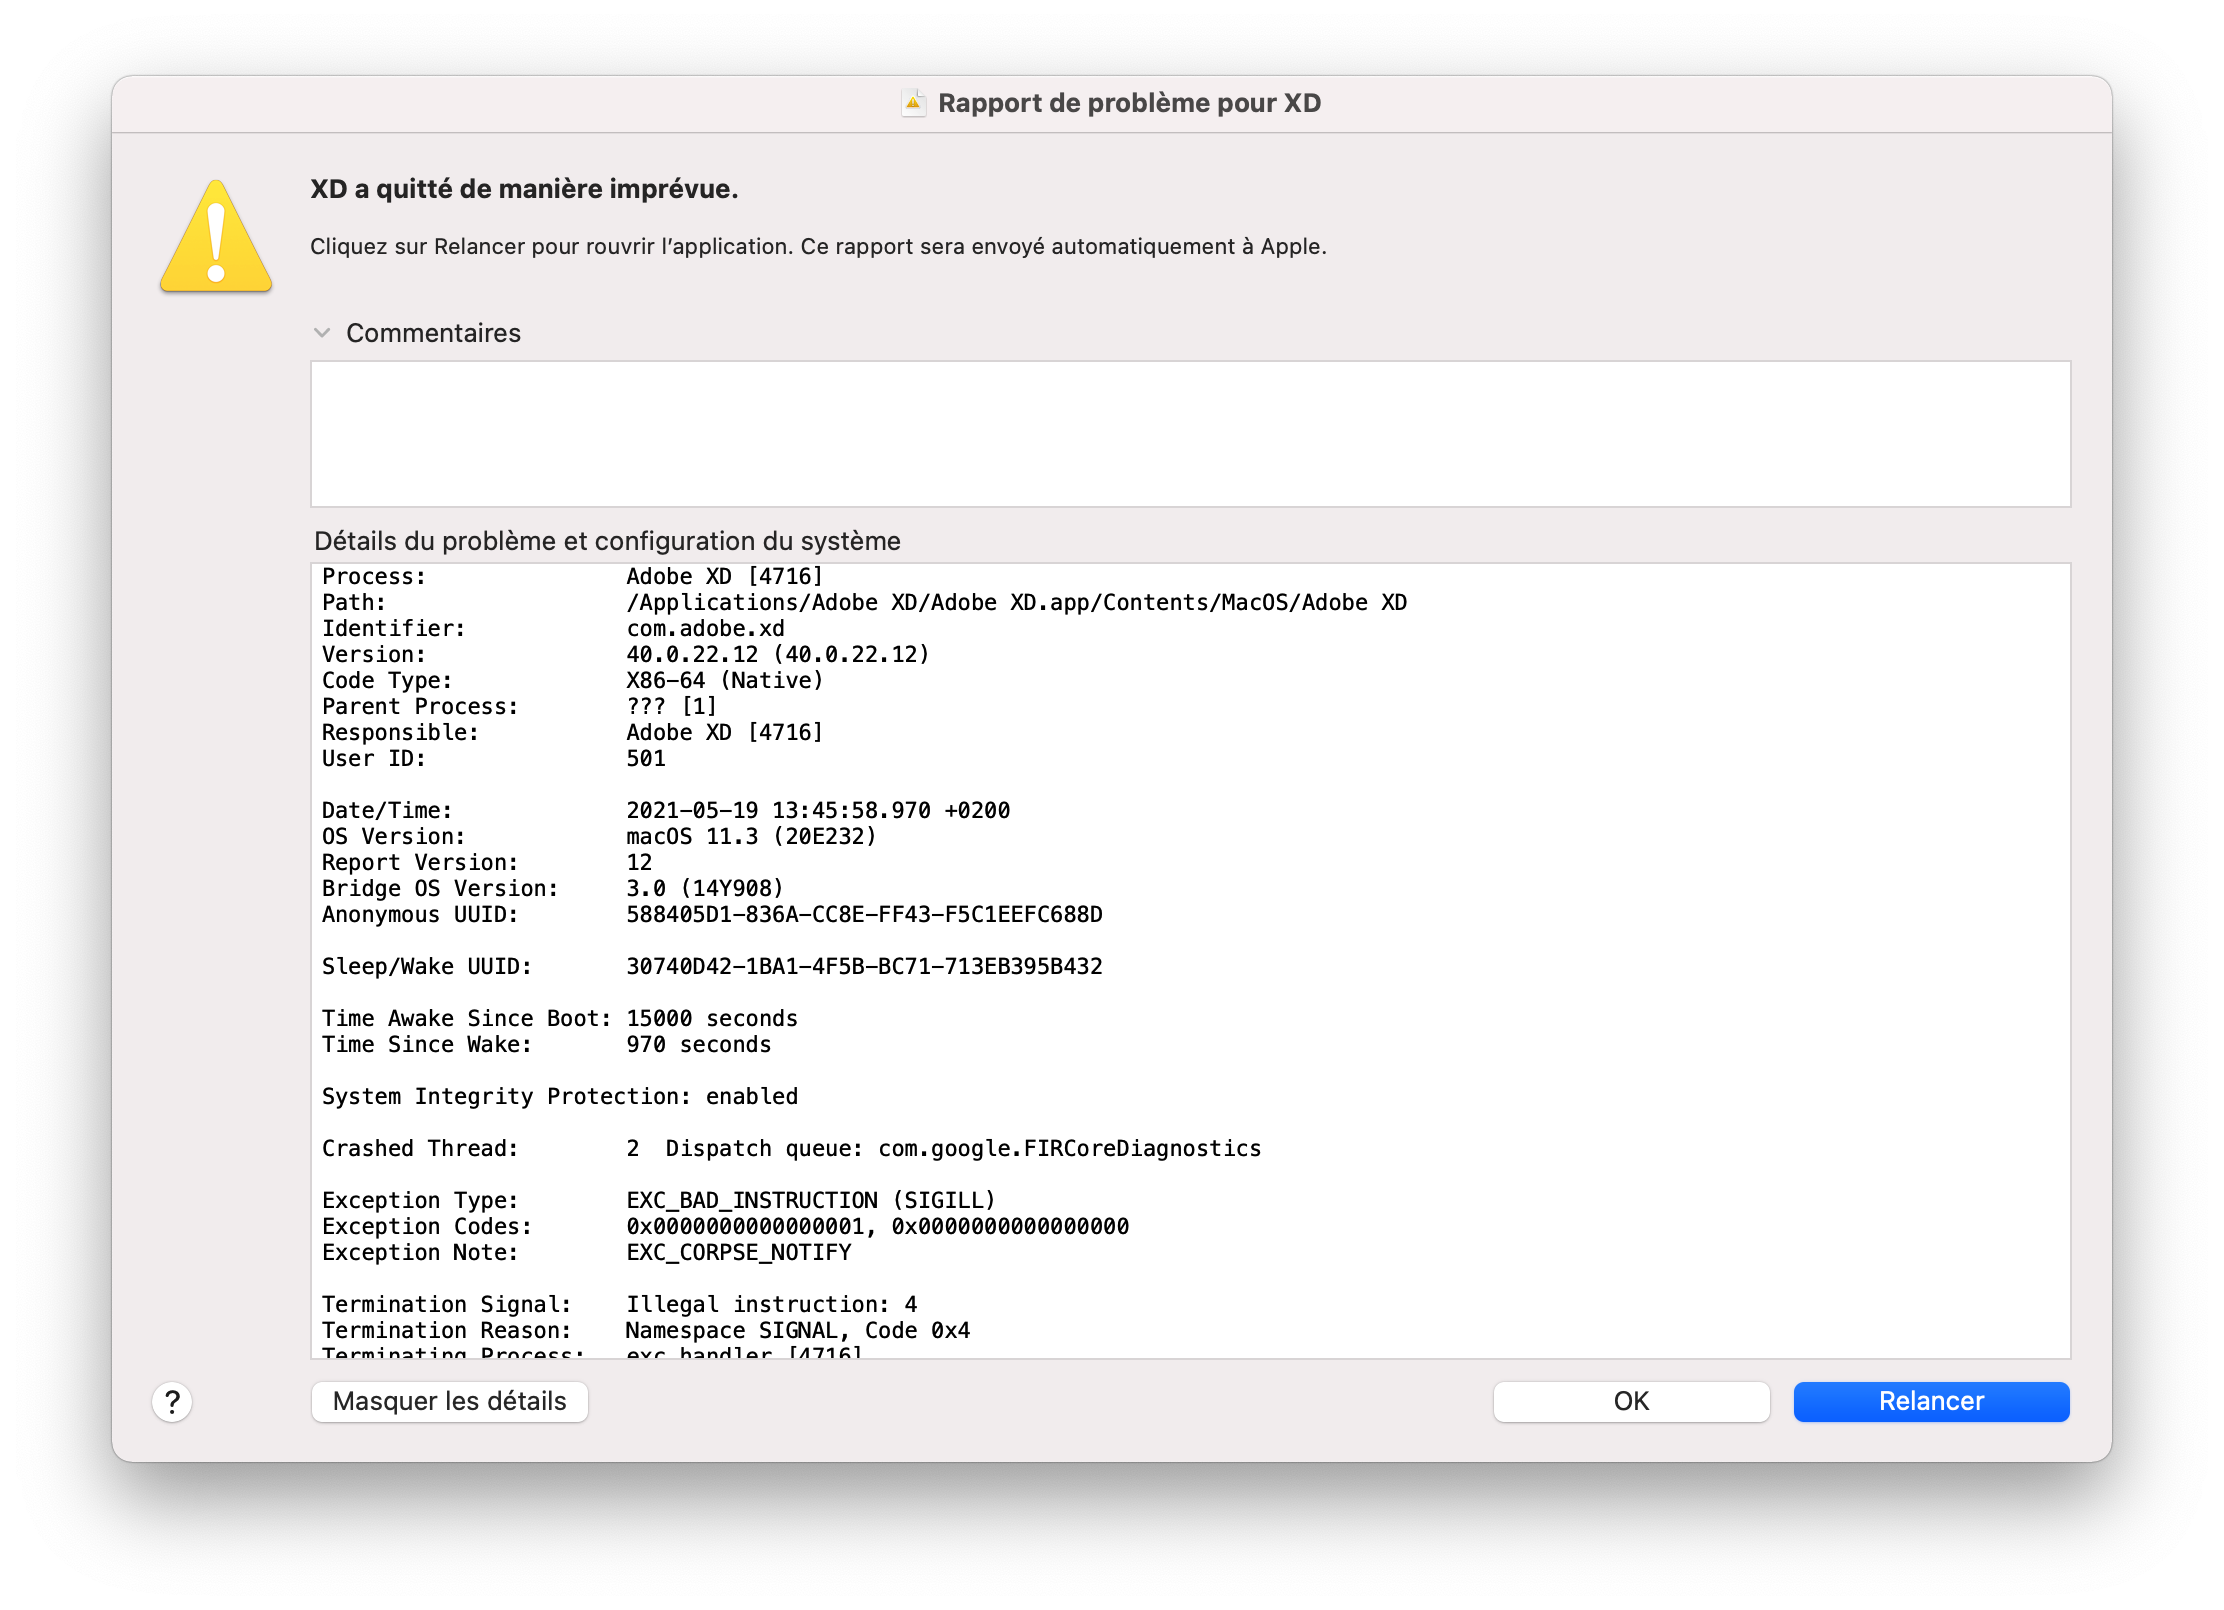Click the OS Version macOS 11.3 line
Viewport: 2224px width, 1610px height.
[750, 837]
